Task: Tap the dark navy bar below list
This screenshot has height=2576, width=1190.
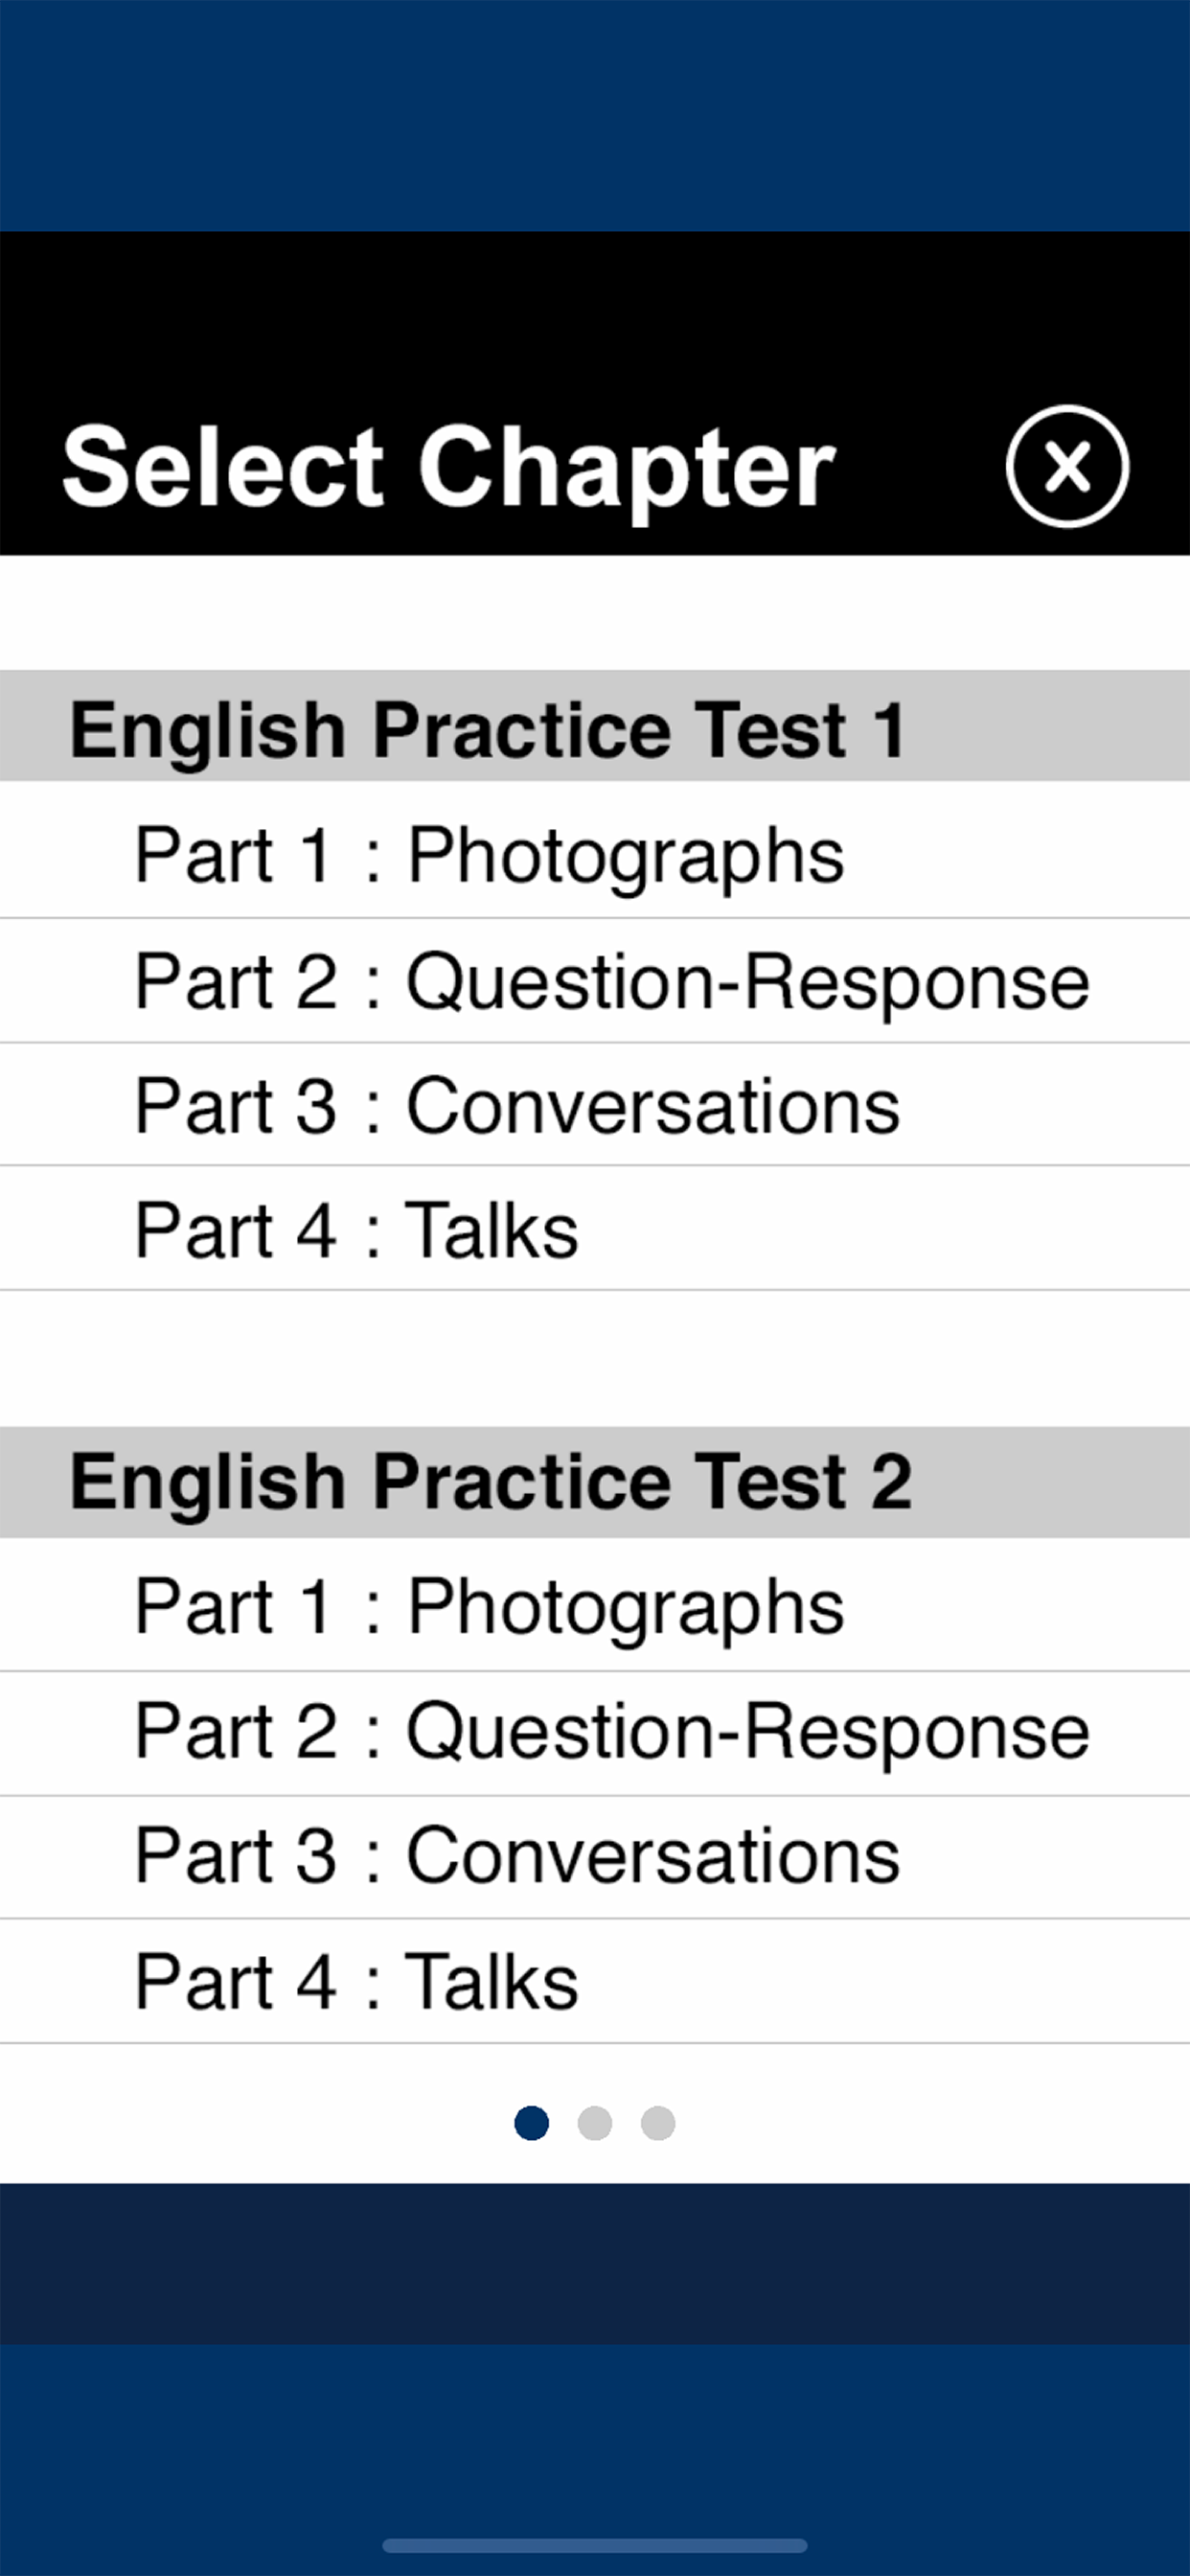Action: click(595, 2265)
